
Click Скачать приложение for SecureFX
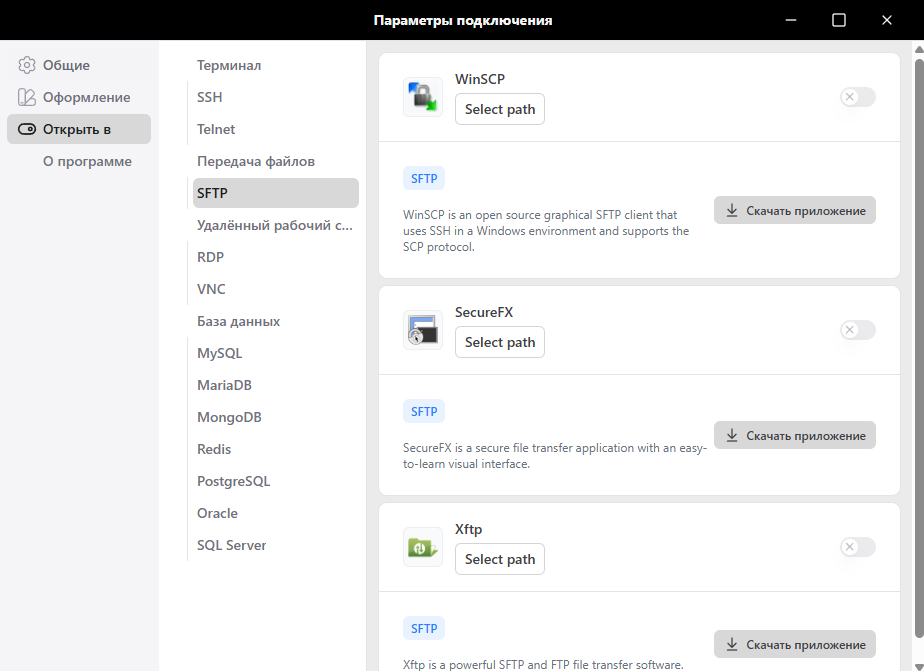(x=794, y=435)
